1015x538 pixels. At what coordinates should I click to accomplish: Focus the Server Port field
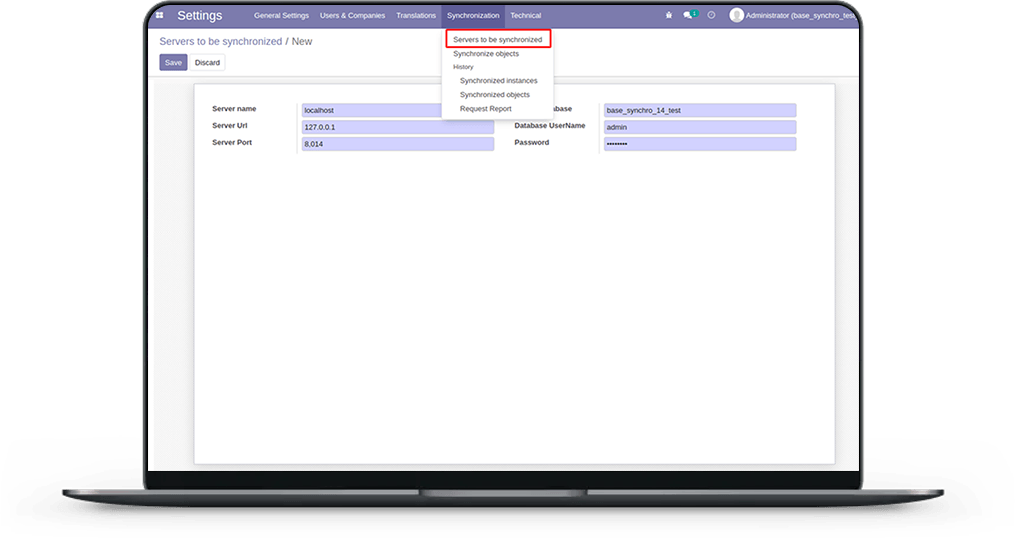tap(397, 144)
